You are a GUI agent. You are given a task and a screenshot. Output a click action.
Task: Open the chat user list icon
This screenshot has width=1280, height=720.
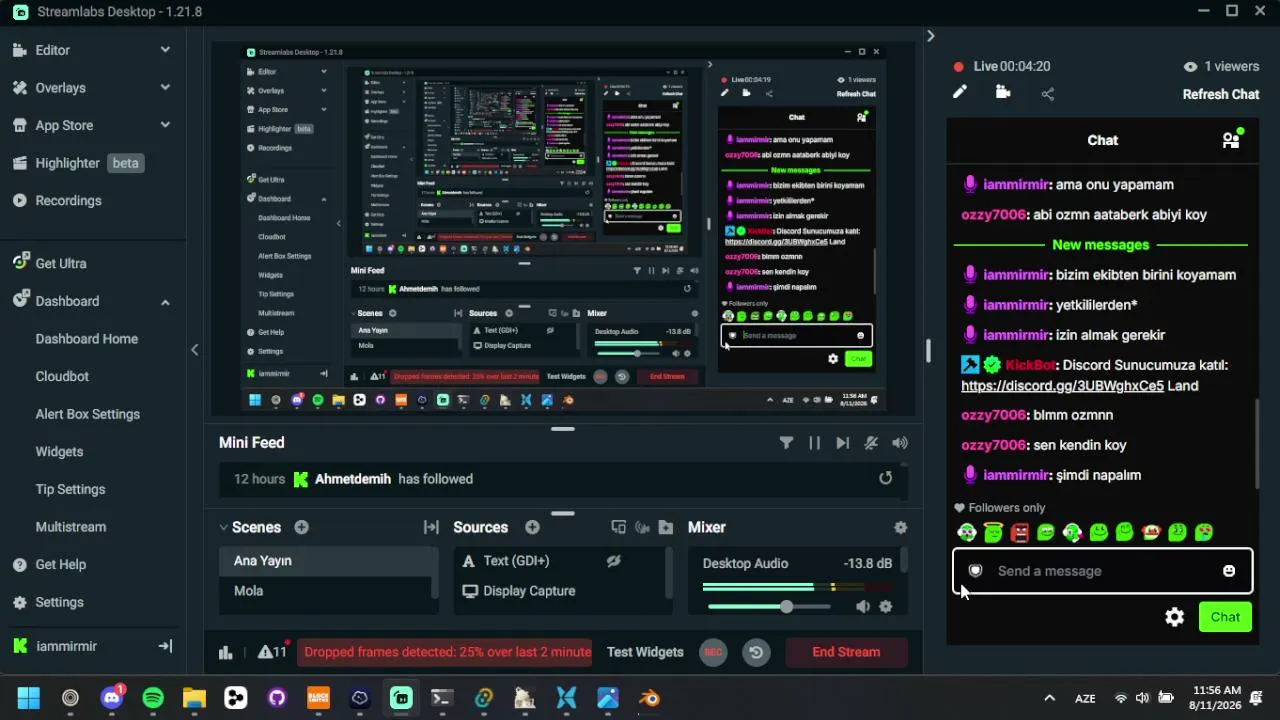pyautogui.click(x=1231, y=140)
